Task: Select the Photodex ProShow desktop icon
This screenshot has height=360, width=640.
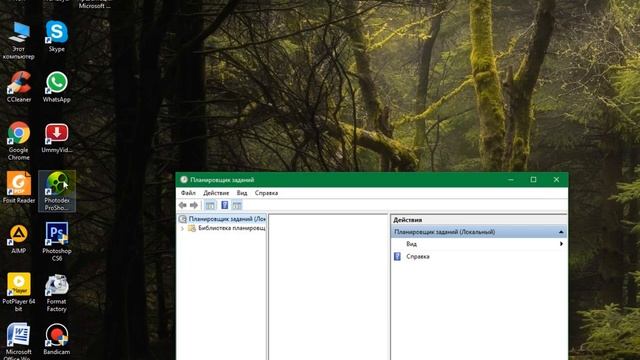Action: point(57,191)
